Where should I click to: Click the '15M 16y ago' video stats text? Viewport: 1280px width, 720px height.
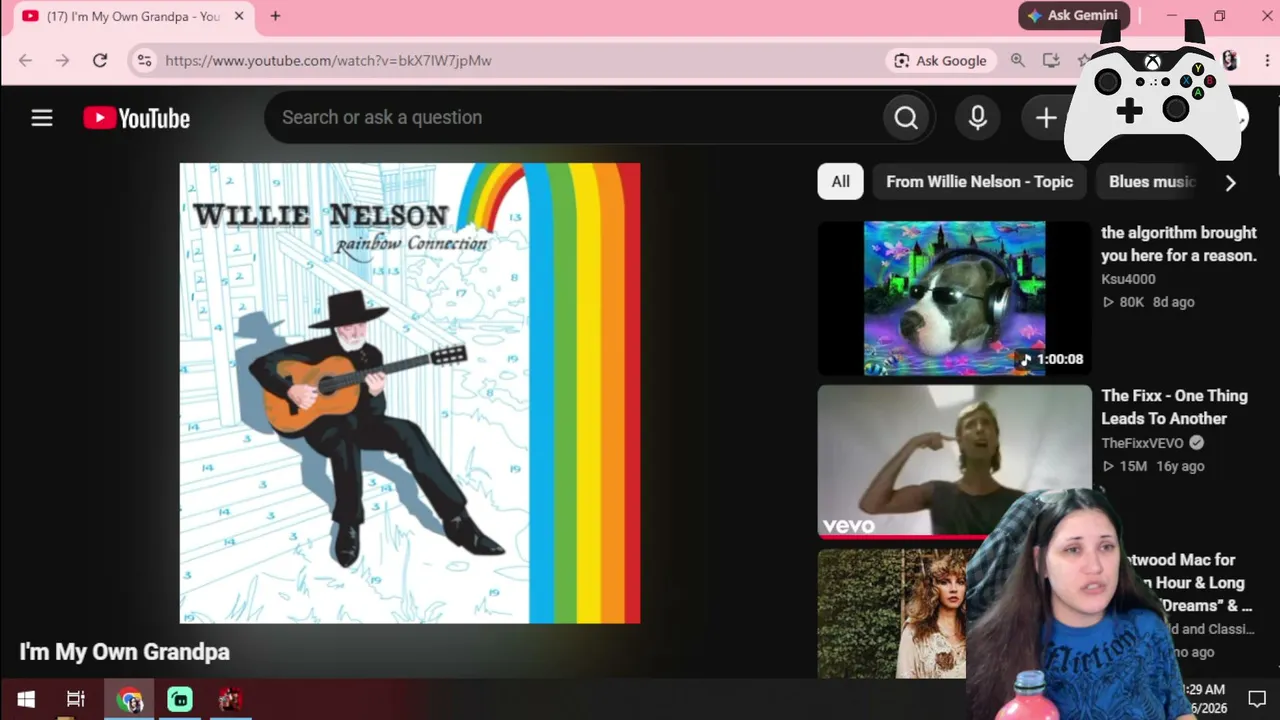click(x=1153, y=466)
